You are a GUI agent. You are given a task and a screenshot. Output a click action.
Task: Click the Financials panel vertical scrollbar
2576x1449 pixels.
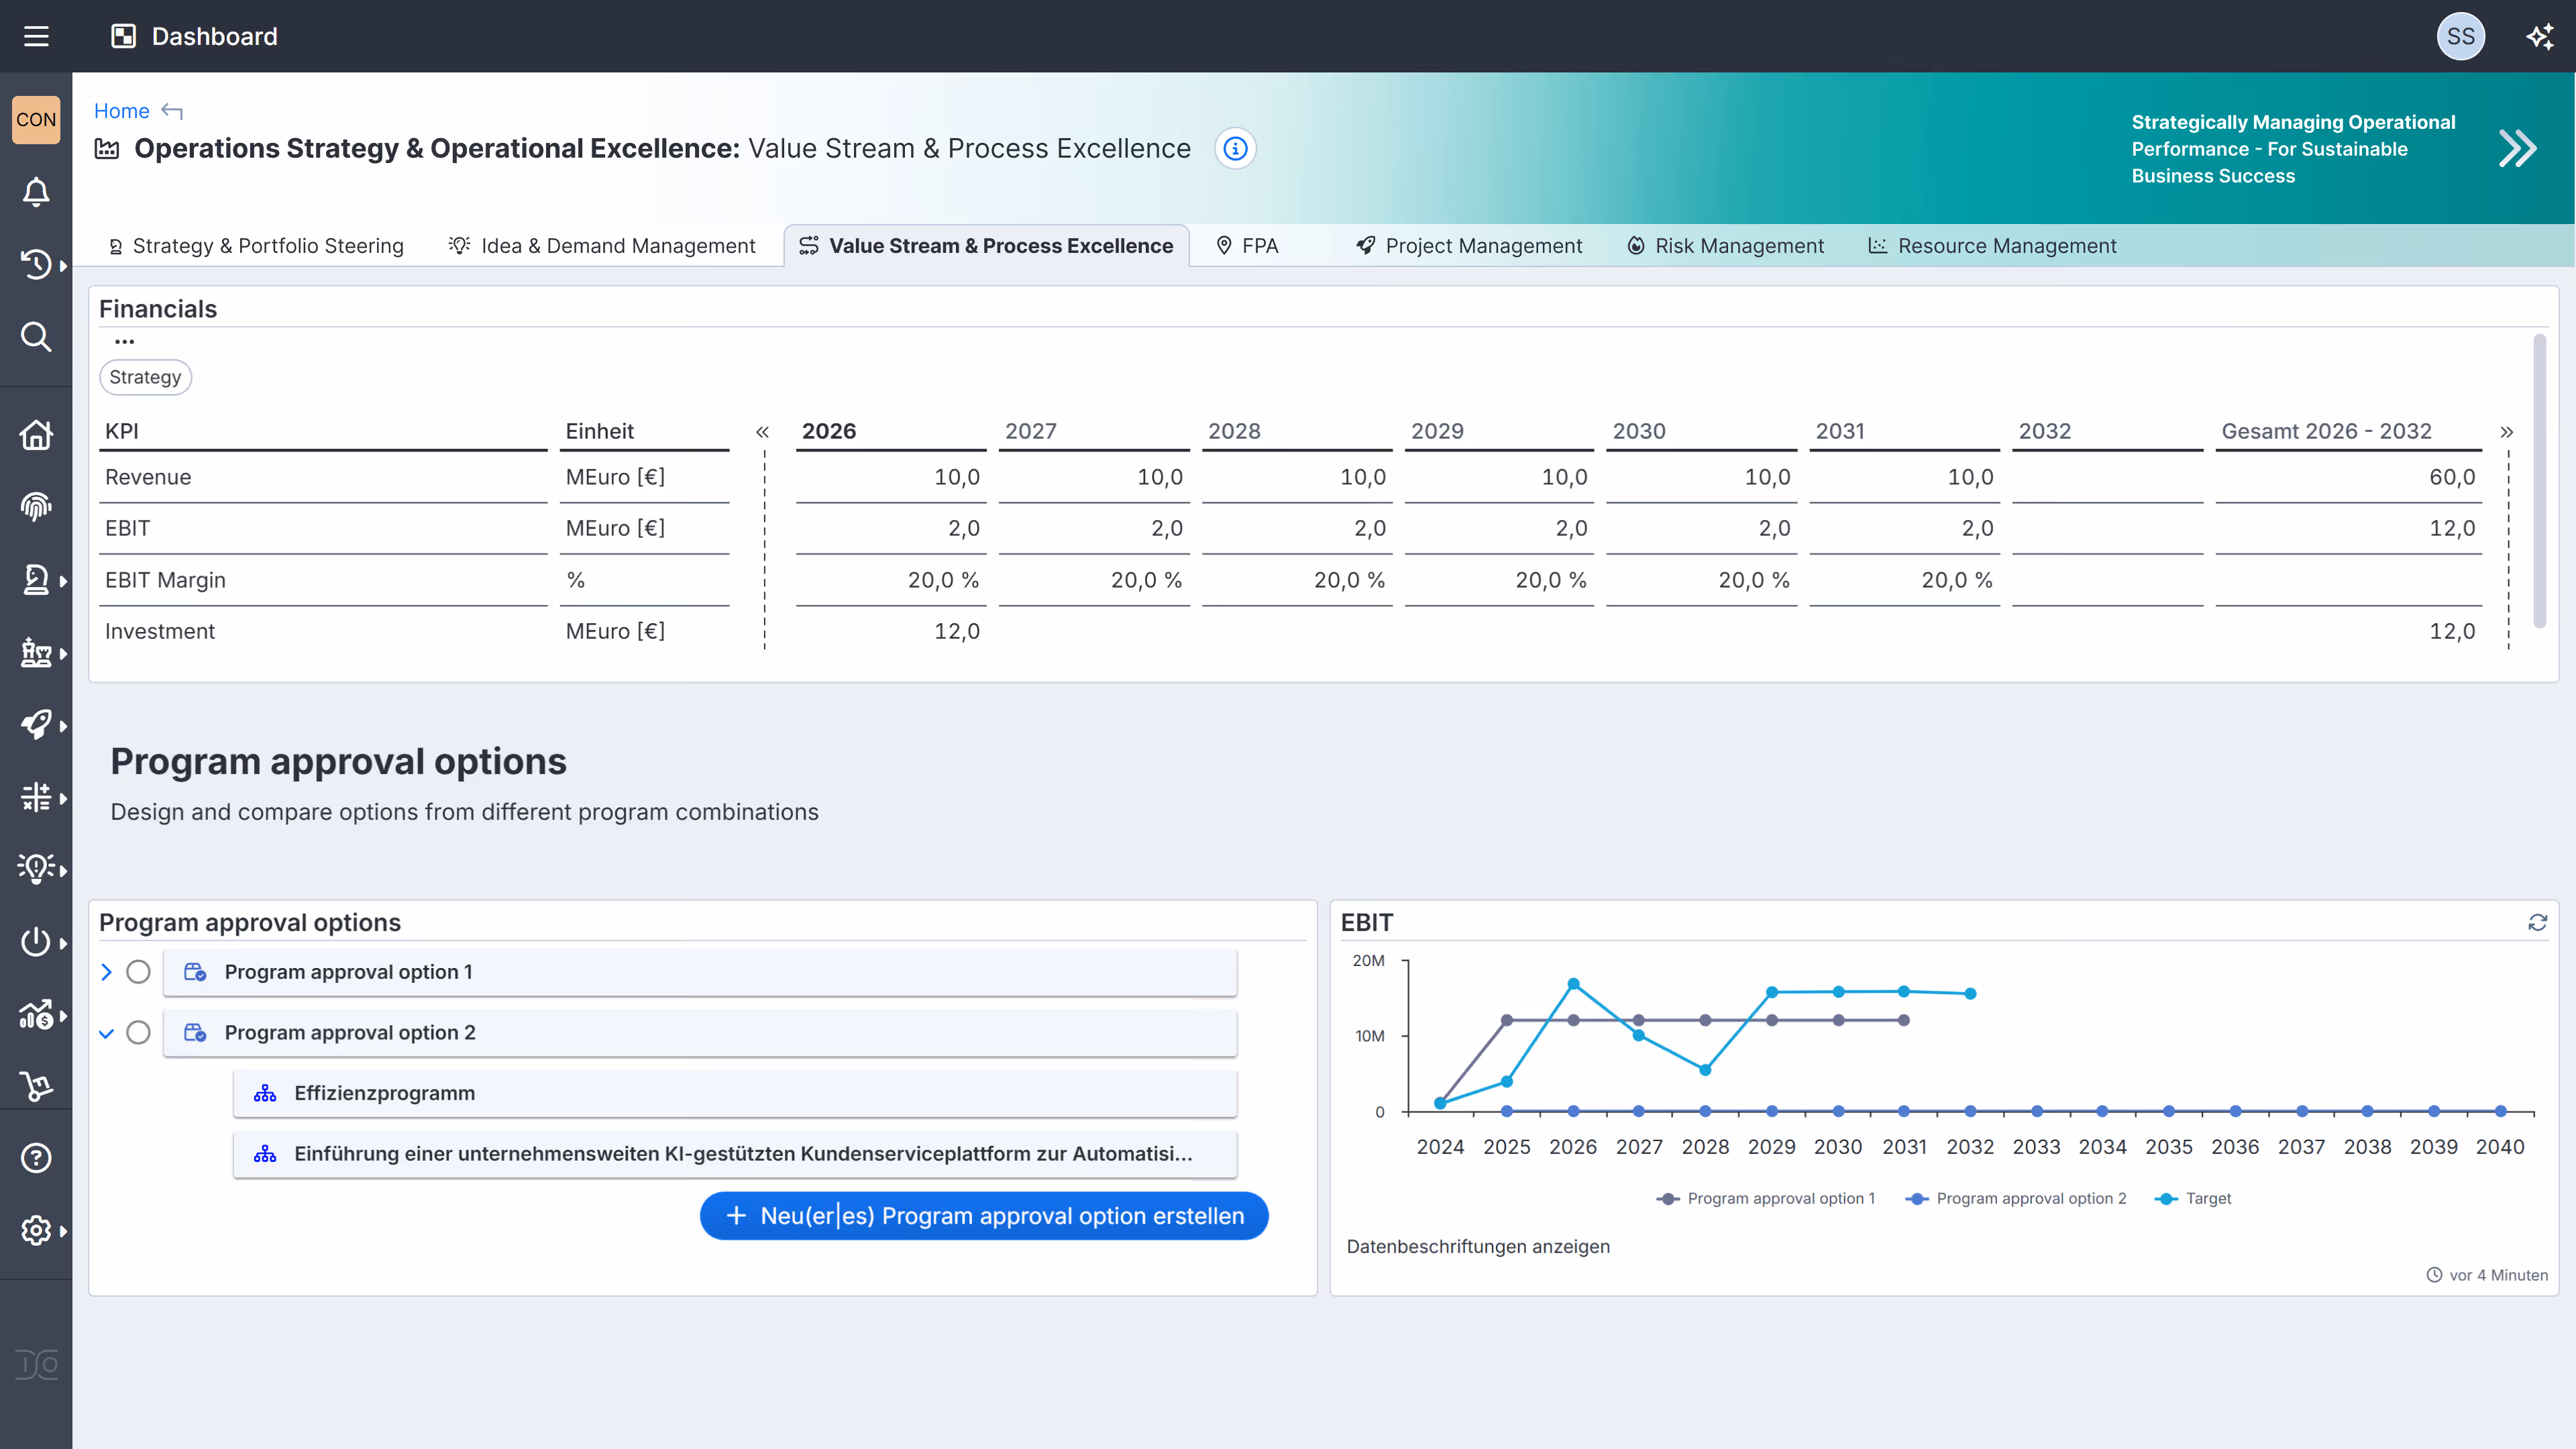pos(2539,480)
